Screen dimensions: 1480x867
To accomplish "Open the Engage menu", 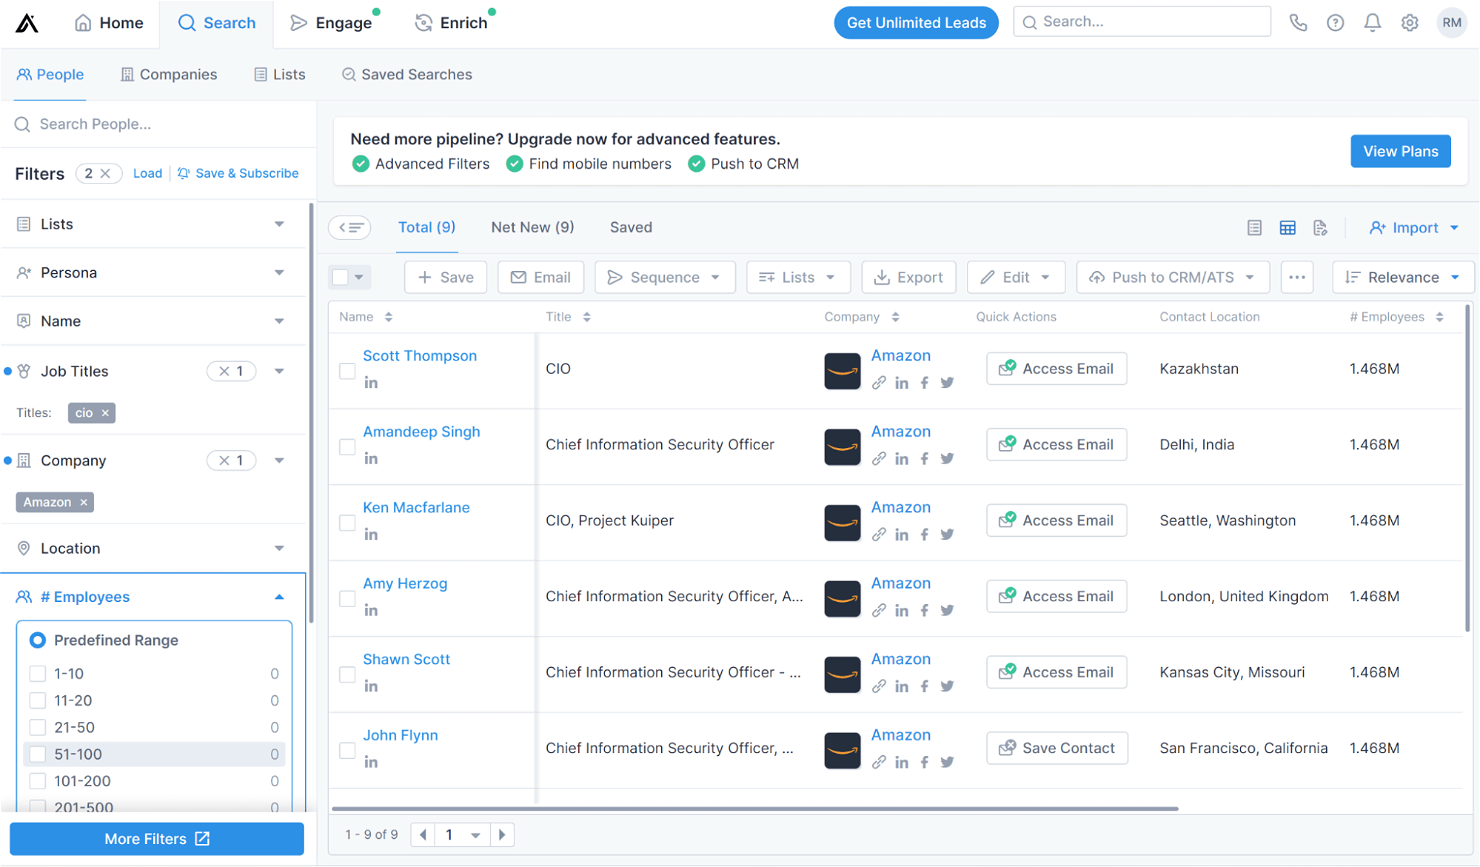I will click(331, 23).
